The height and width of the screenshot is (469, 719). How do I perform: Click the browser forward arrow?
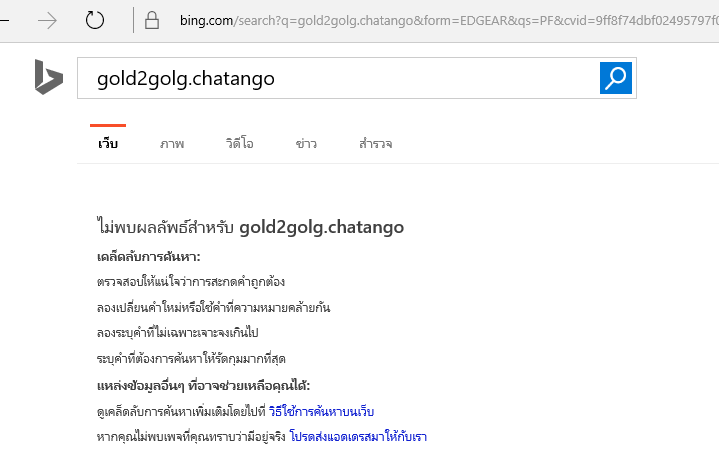(x=47, y=20)
